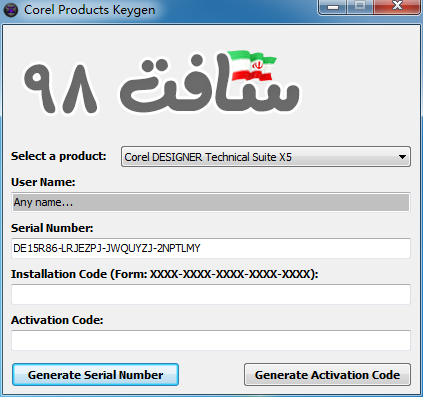Focus the Serial Number text box

211,248
